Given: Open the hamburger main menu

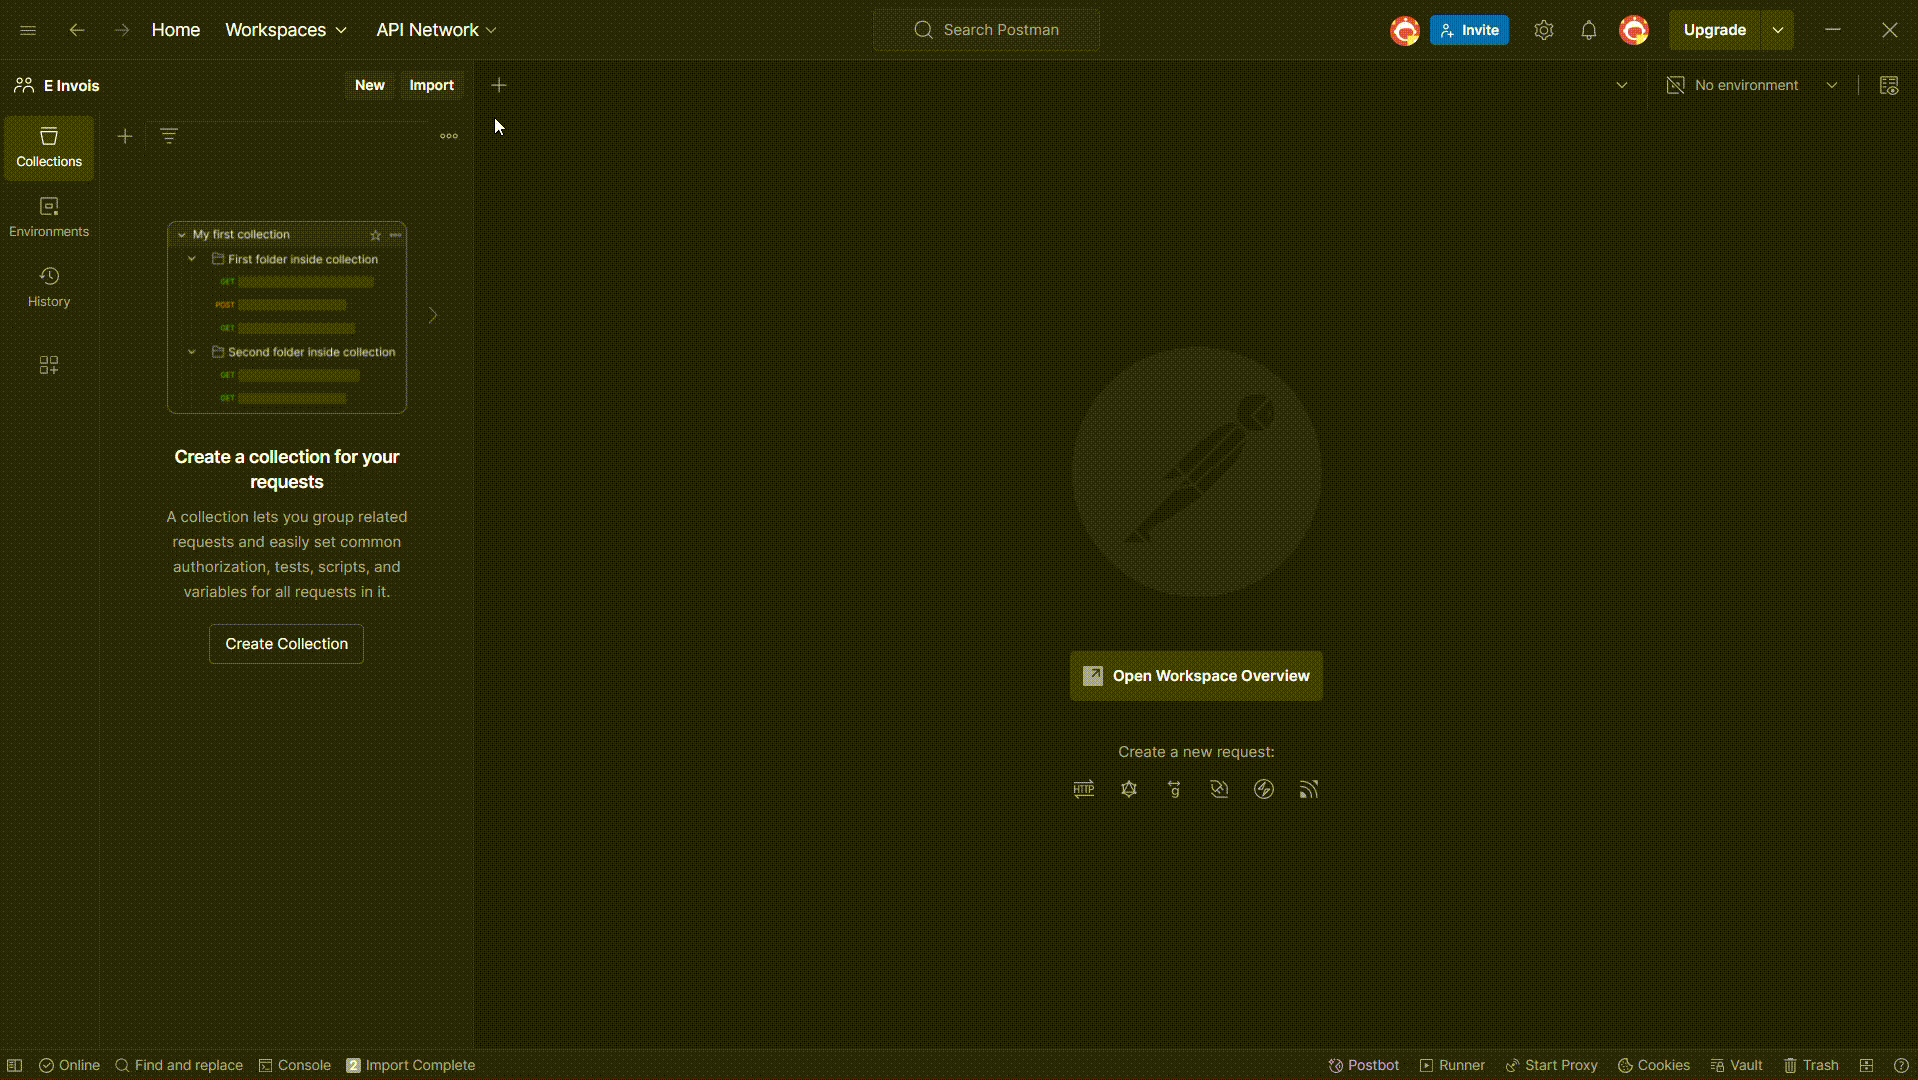Looking at the screenshot, I should [28, 30].
